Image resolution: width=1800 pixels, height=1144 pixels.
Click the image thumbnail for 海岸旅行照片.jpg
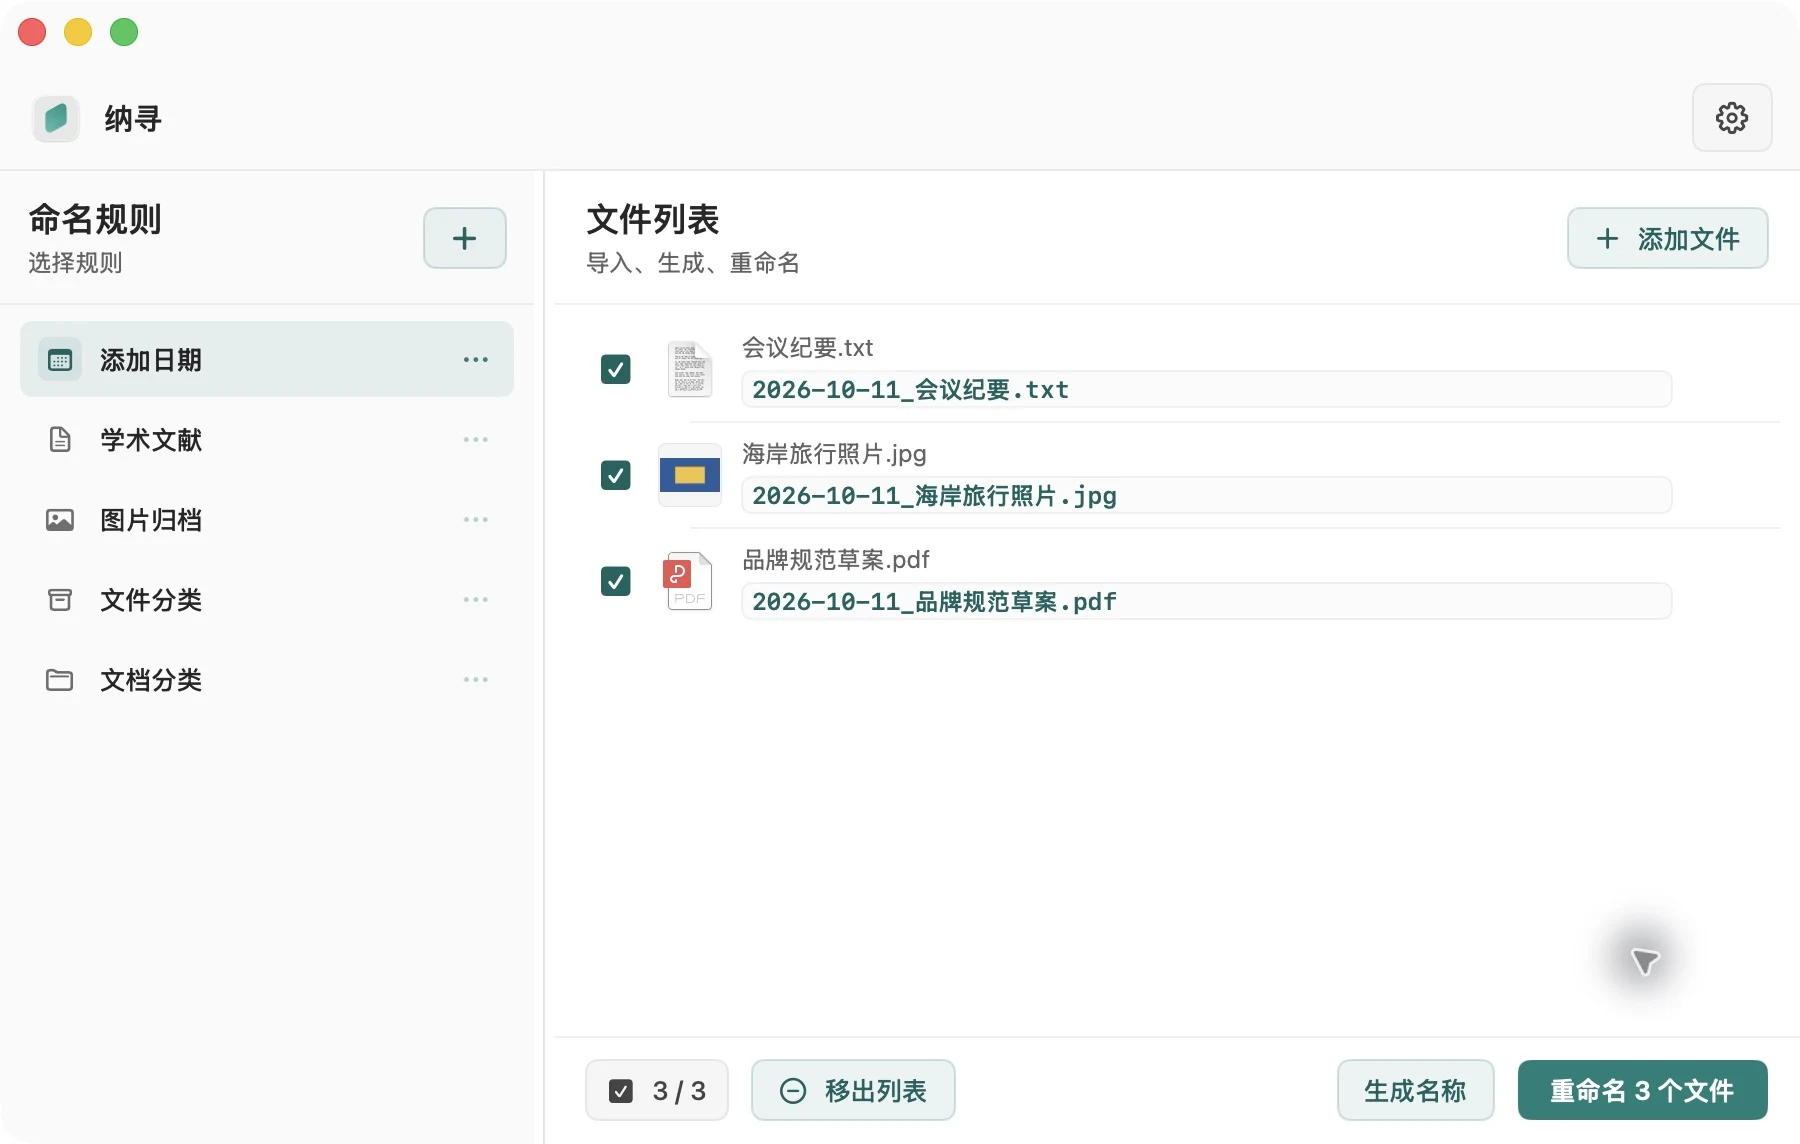pos(690,475)
